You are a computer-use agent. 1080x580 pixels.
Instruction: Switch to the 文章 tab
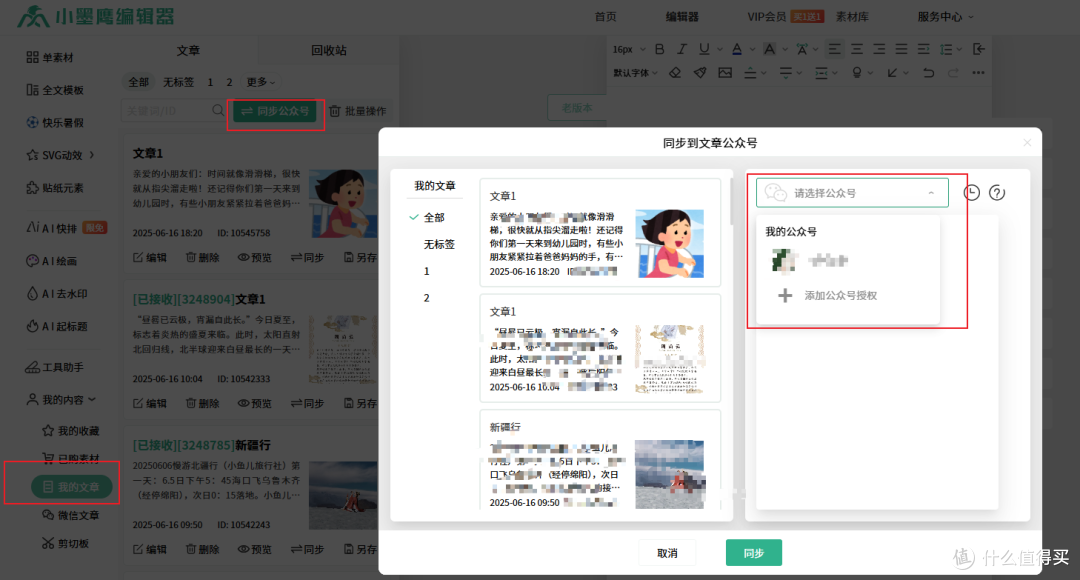coord(188,50)
